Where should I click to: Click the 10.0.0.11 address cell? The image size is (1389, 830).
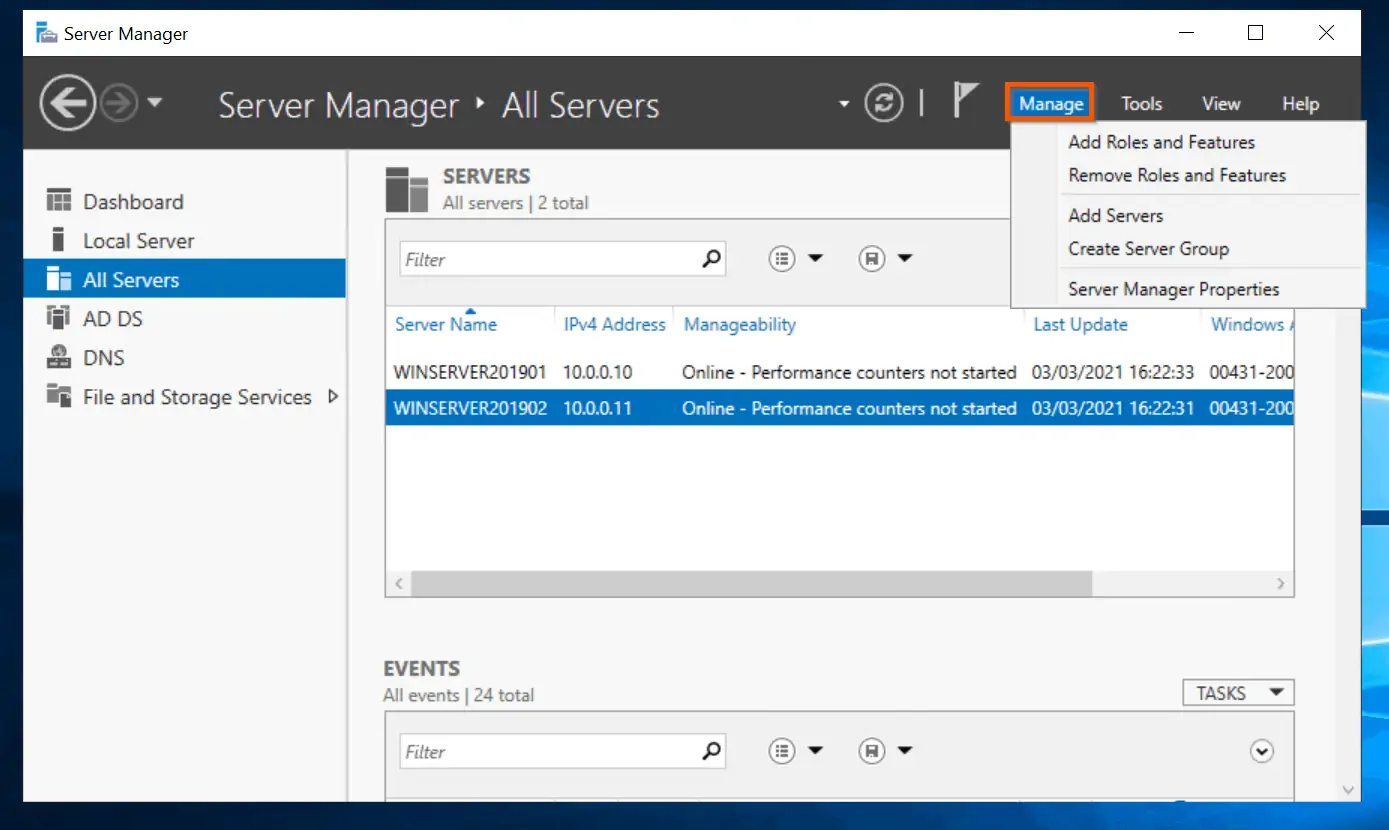pyautogui.click(x=597, y=408)
